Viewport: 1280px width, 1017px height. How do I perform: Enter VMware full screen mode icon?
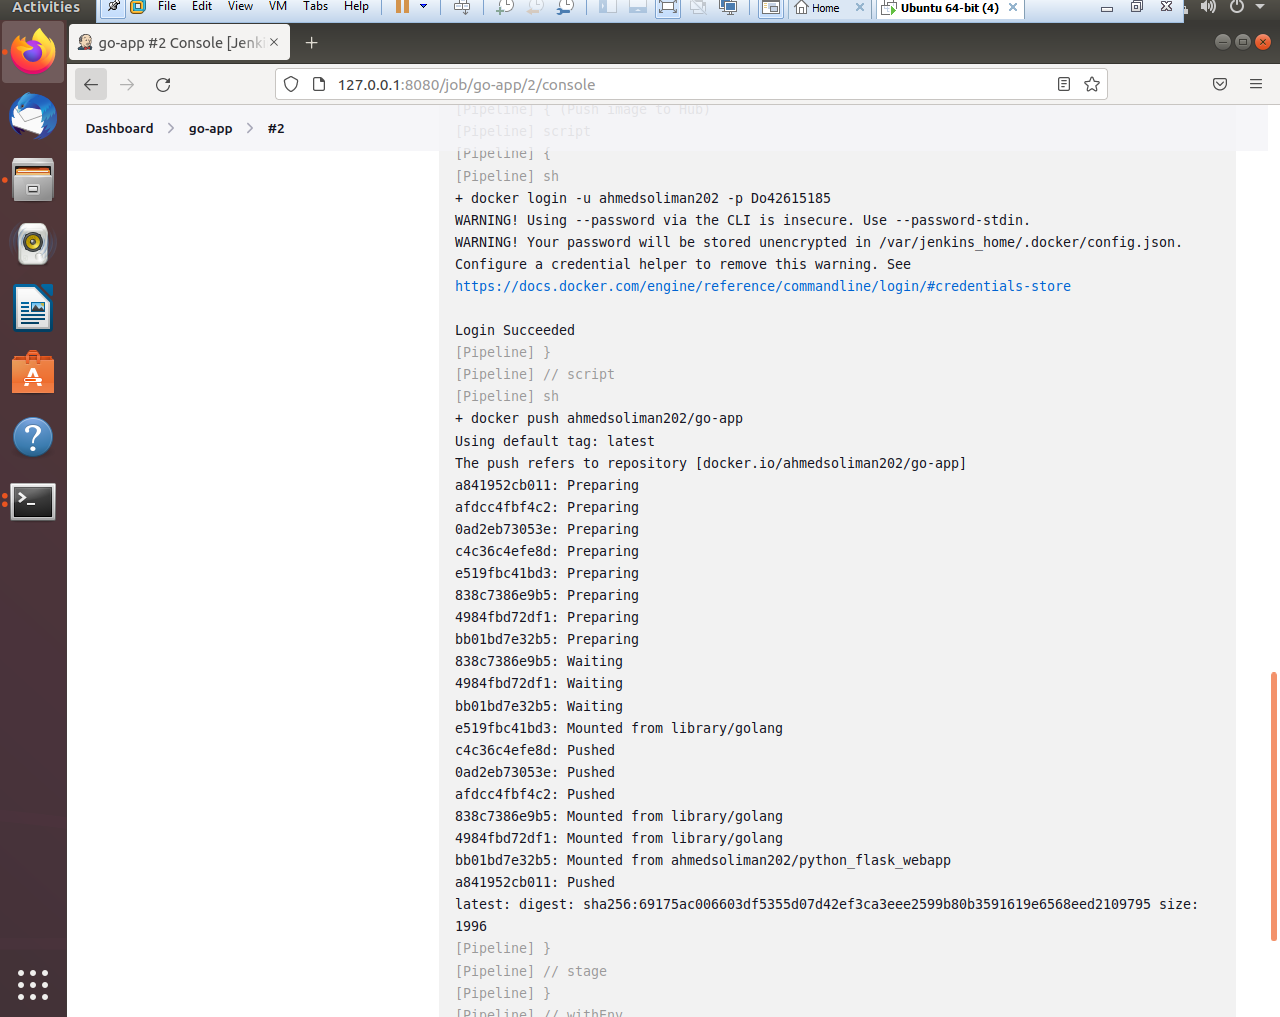pyautogui.click(x=668, y=7)
